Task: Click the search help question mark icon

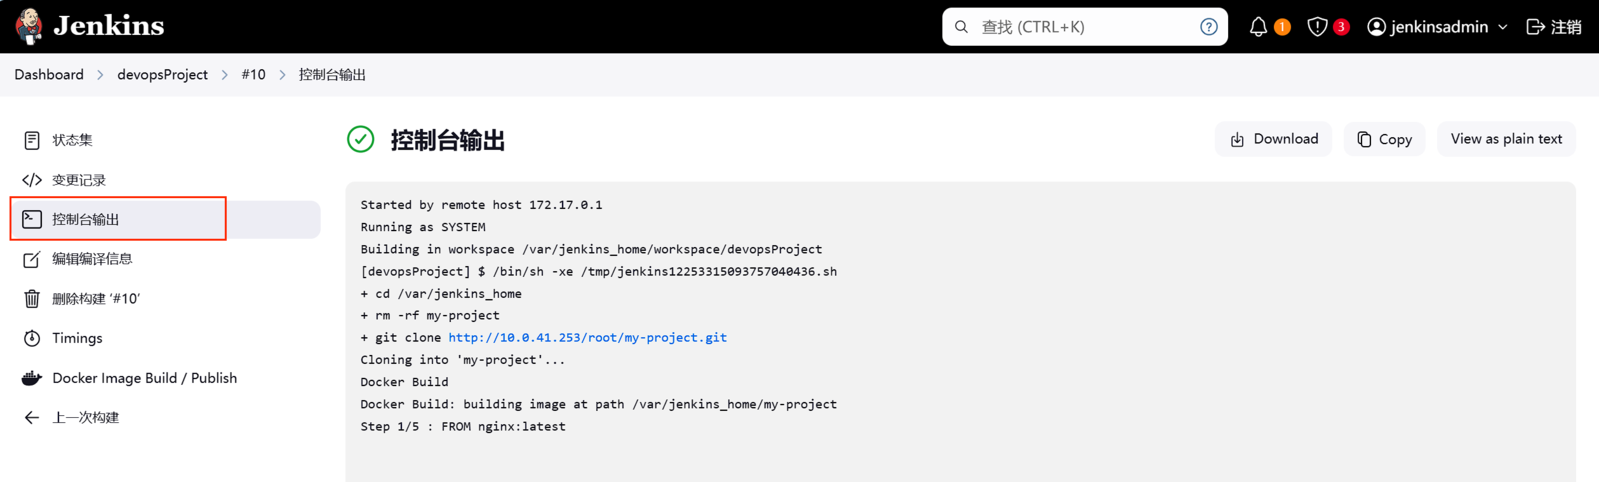Action: (1208, 27)
